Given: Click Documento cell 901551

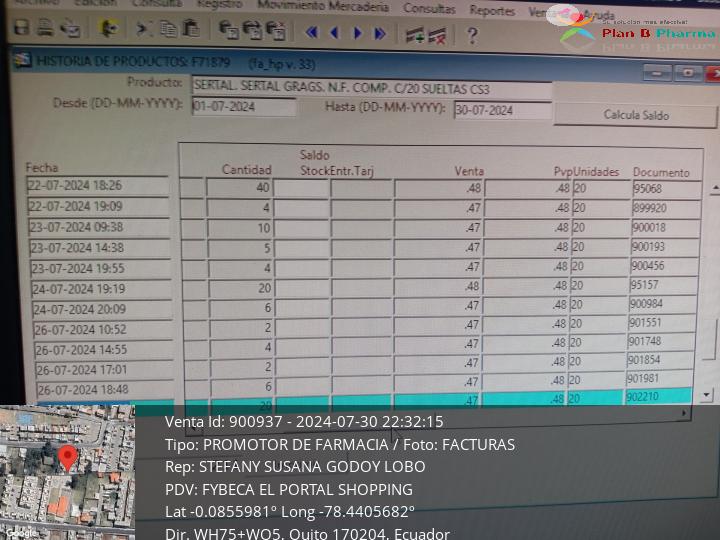Looking at the screenshot, I should coord(662,323).
